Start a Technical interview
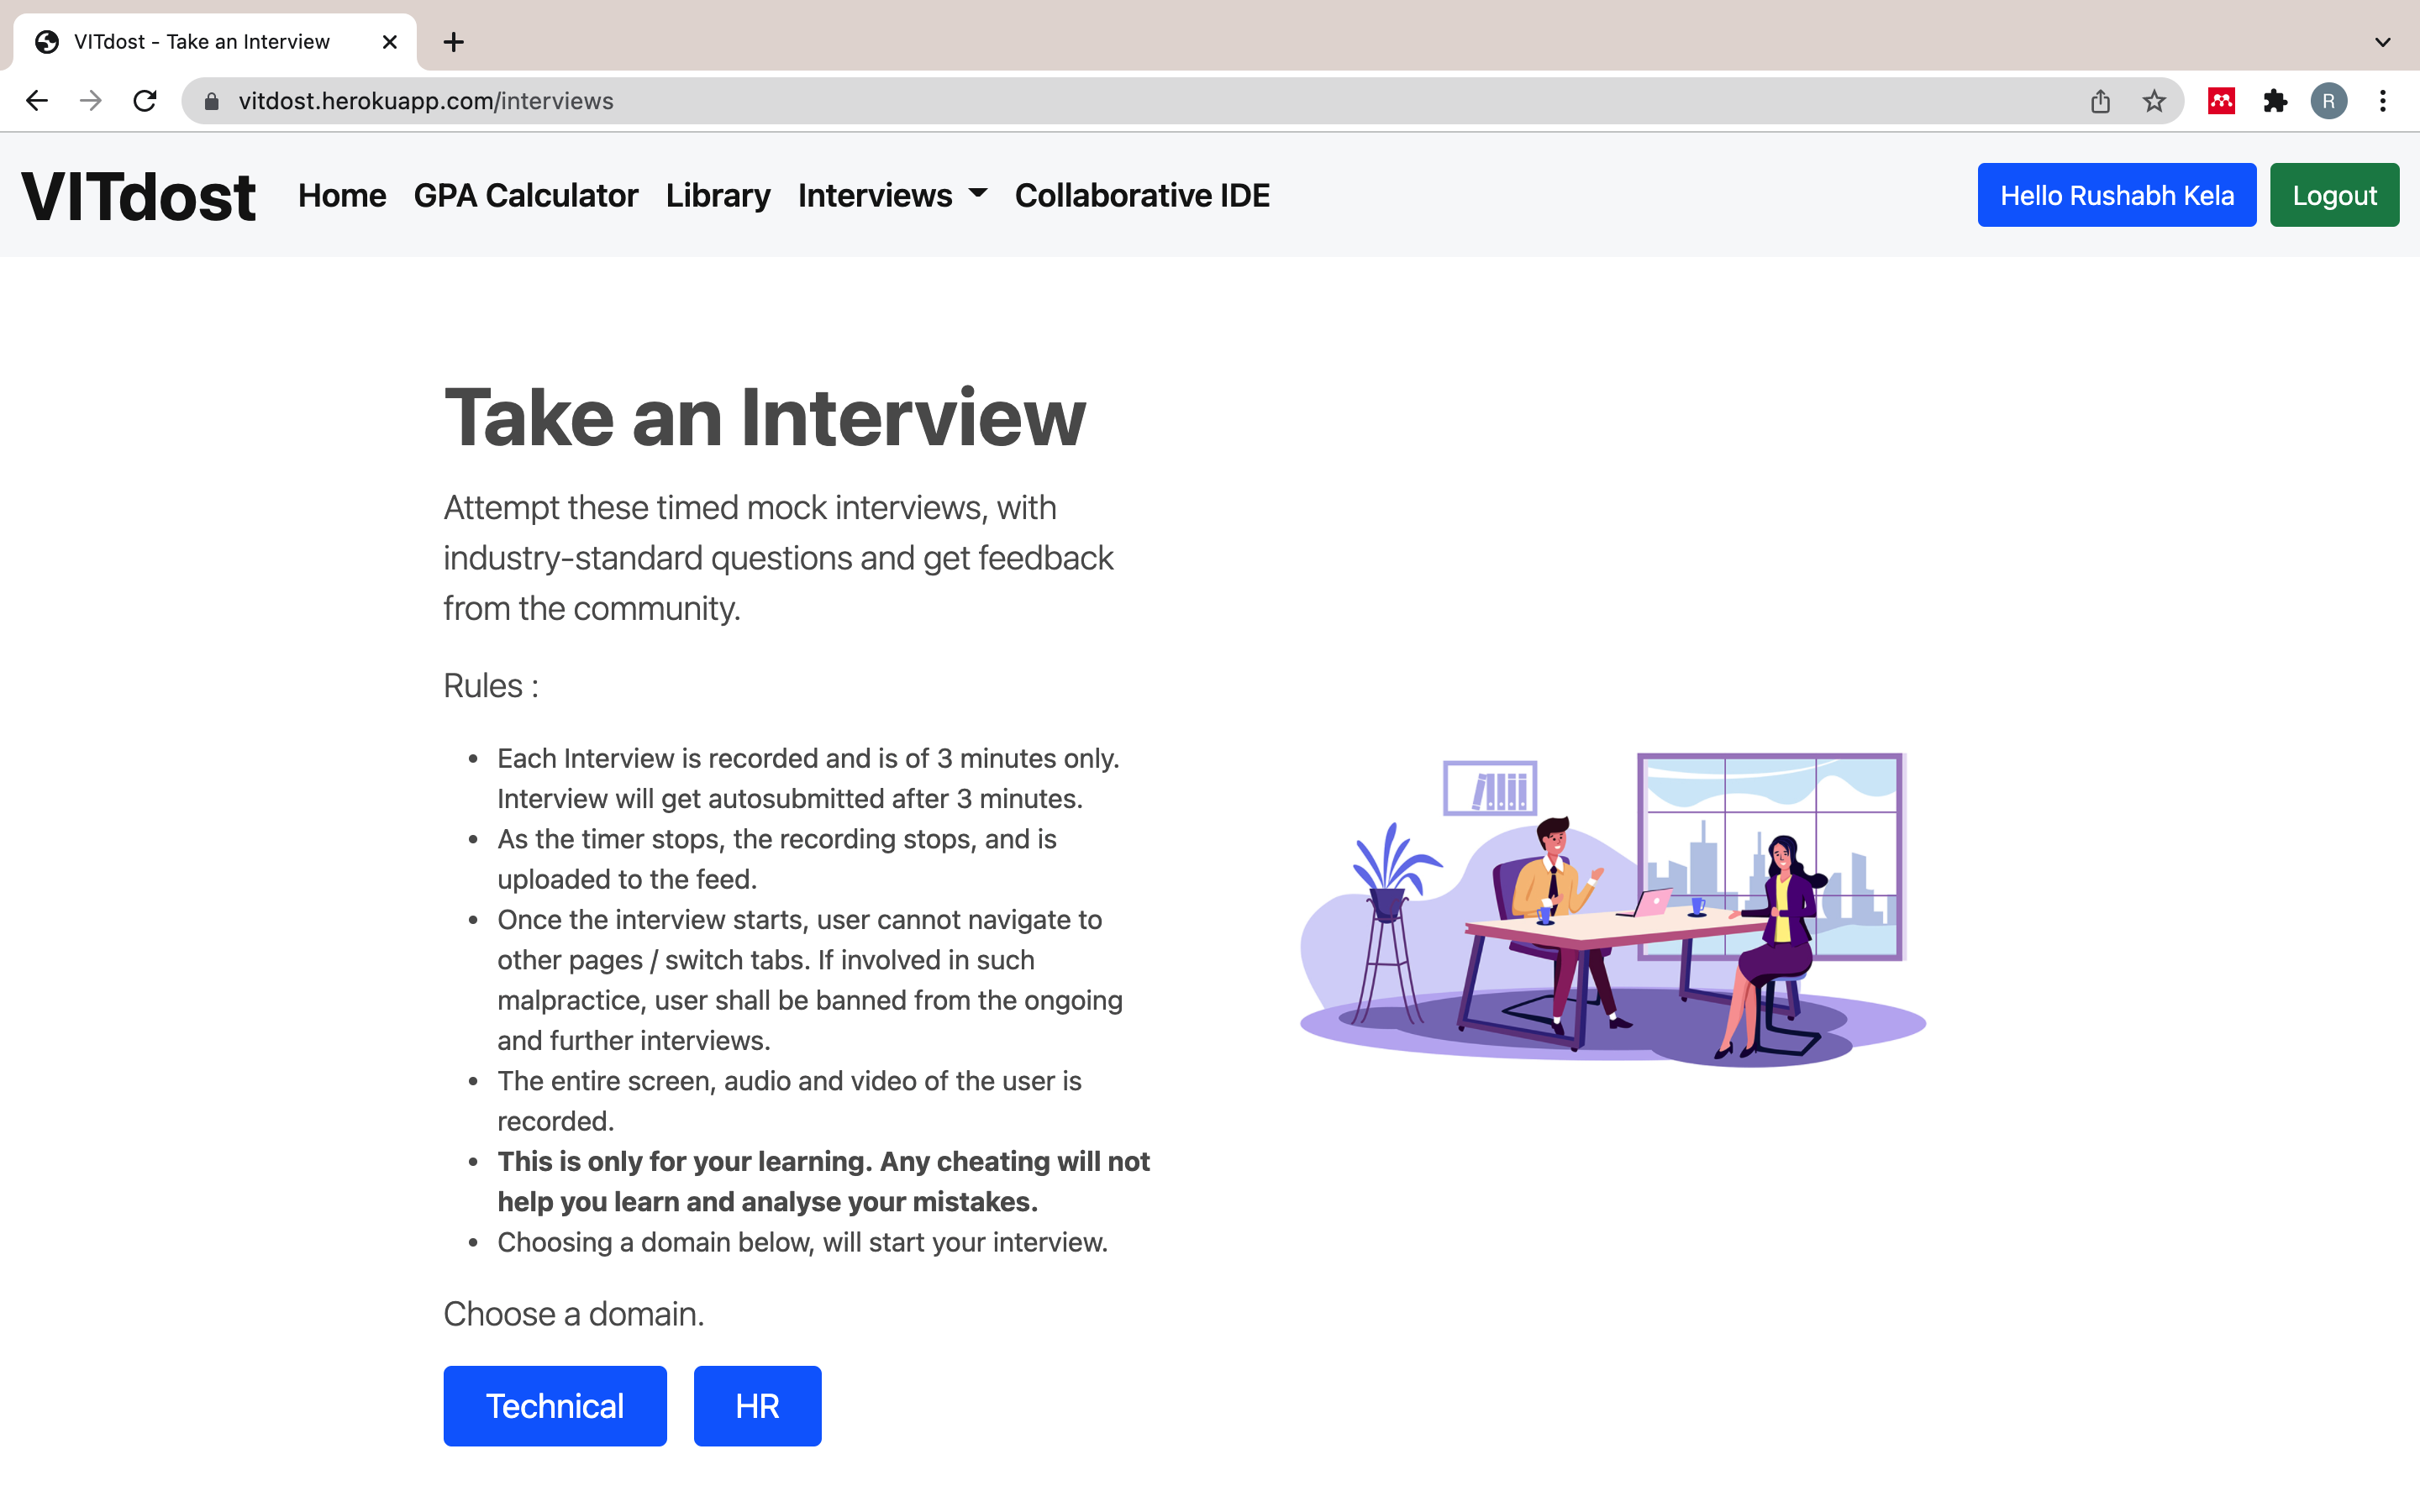Image resolution: width=2420 pixels, height=1512 pixels. [555, 1406]
